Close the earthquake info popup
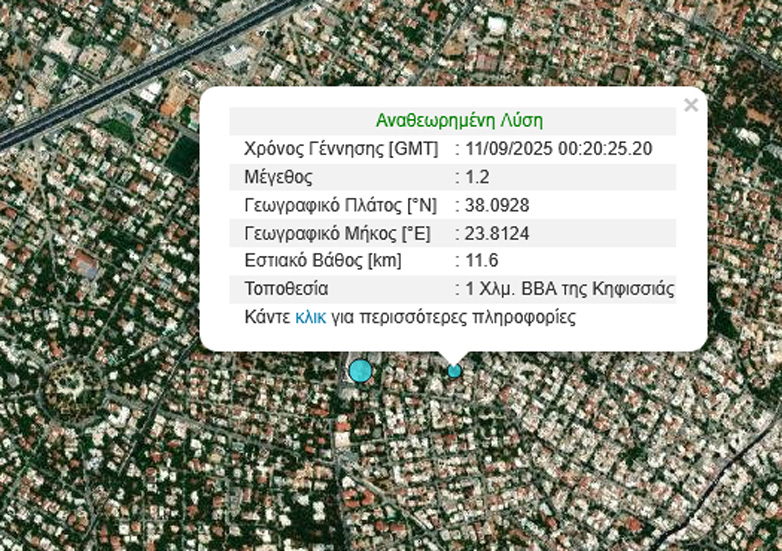 pyautogui.click(x=690, y=105)
